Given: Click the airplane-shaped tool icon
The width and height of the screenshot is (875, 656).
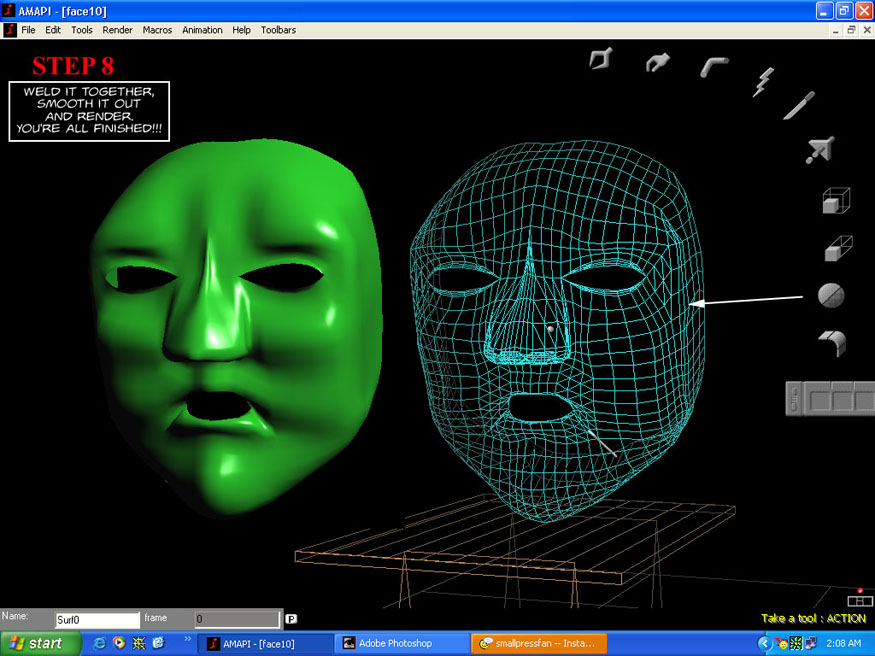Looking at the screenshot, I should 821,151.
